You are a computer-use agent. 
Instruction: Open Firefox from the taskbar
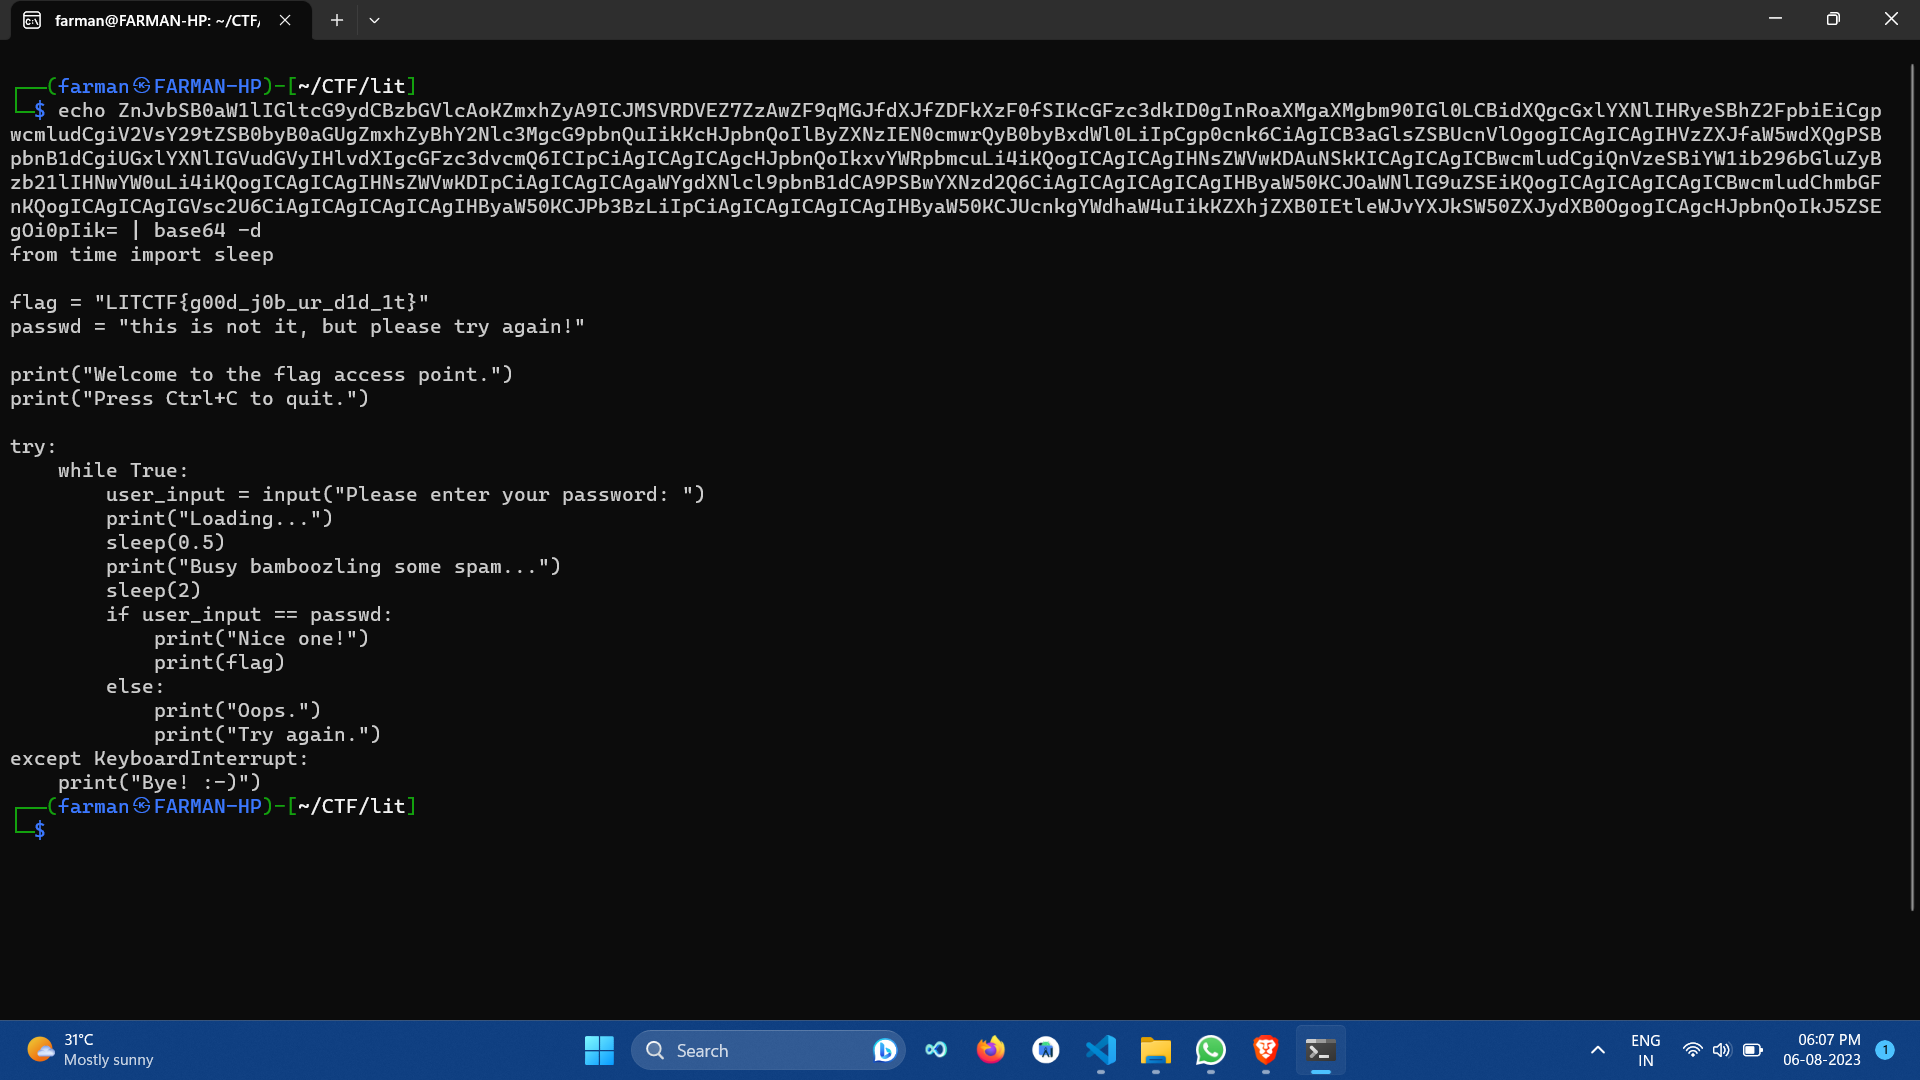991,1050
